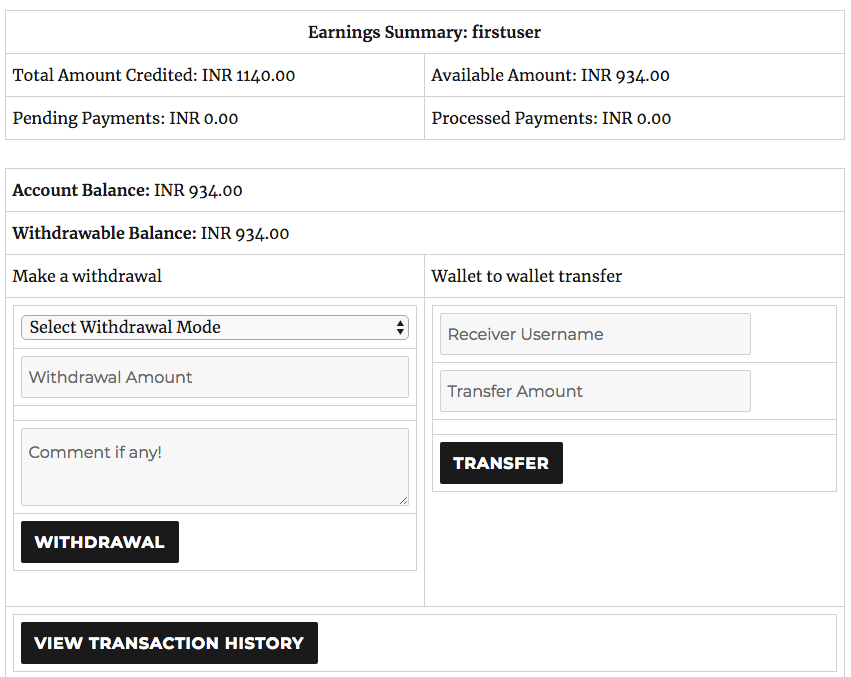Click the Wallet to wallet transfer heading
The image size is (851, 677).
pos(526,276)
